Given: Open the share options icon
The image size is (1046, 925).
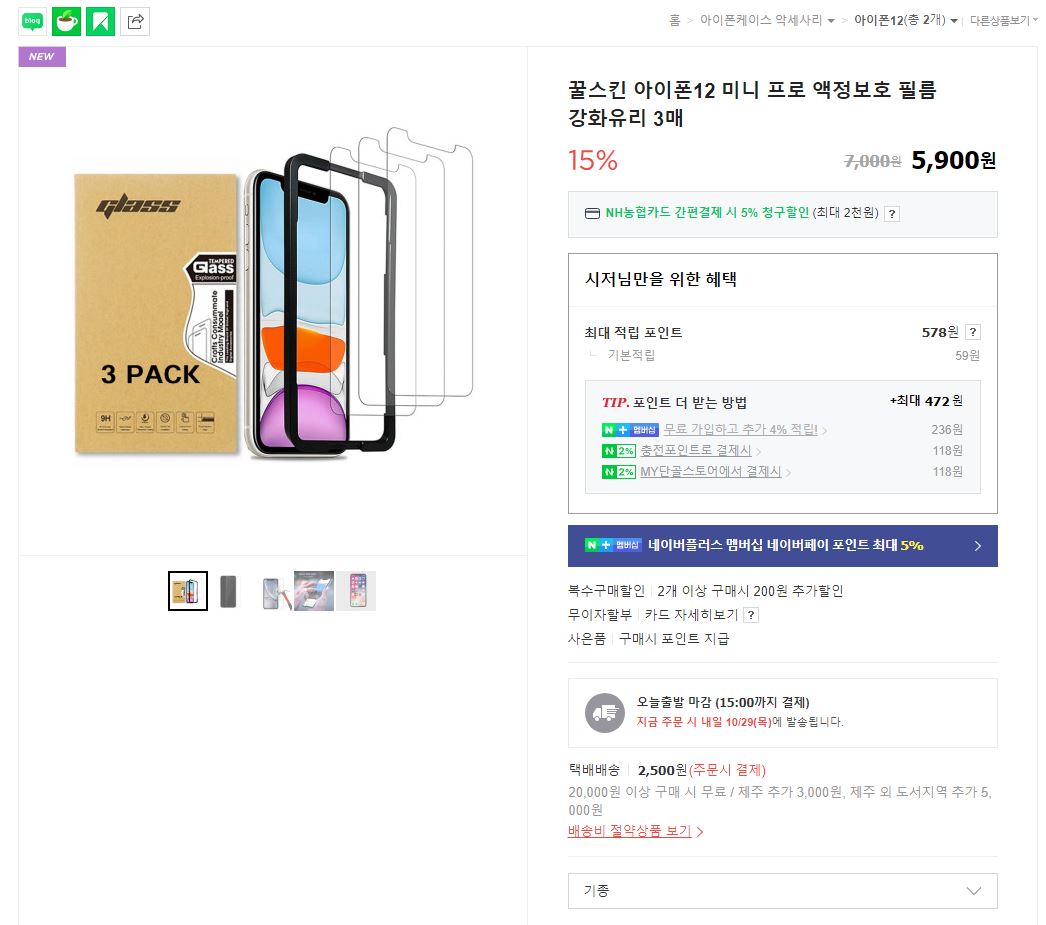Looking at the screenshot, I should 135,20.
